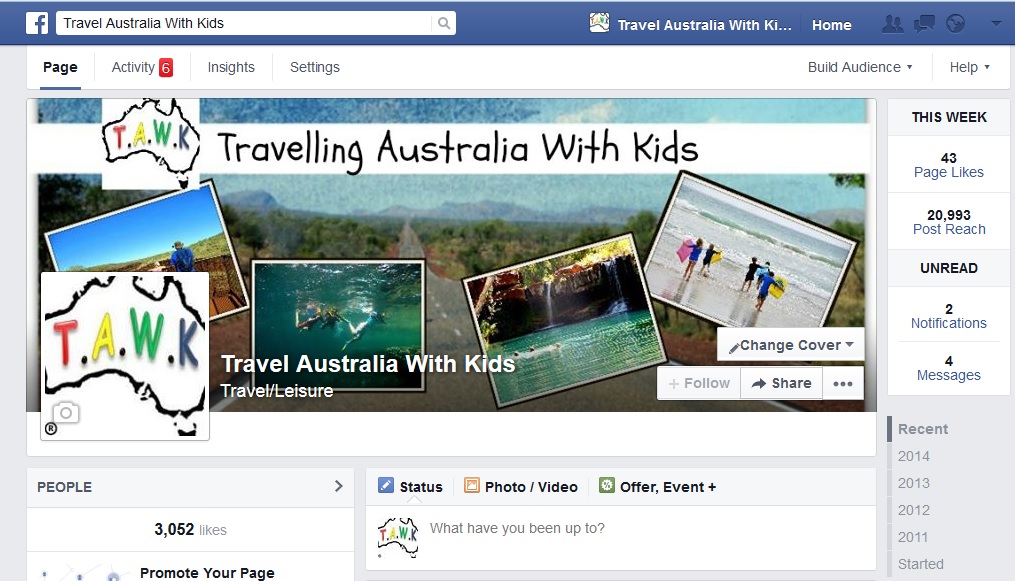Open the three-dots more options button

coord(843,384)
